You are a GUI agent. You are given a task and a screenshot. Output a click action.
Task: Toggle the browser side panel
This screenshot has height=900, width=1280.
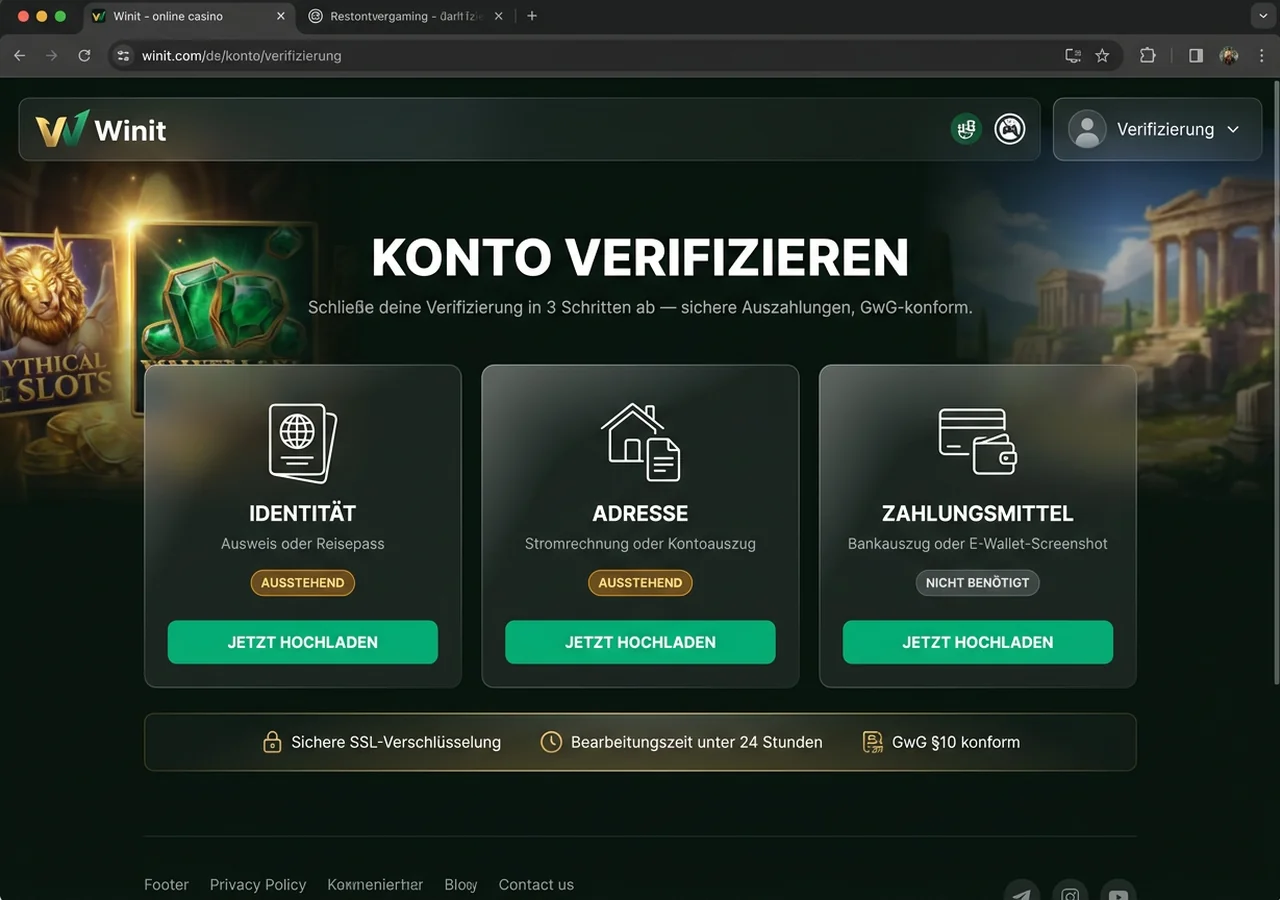1196,56
